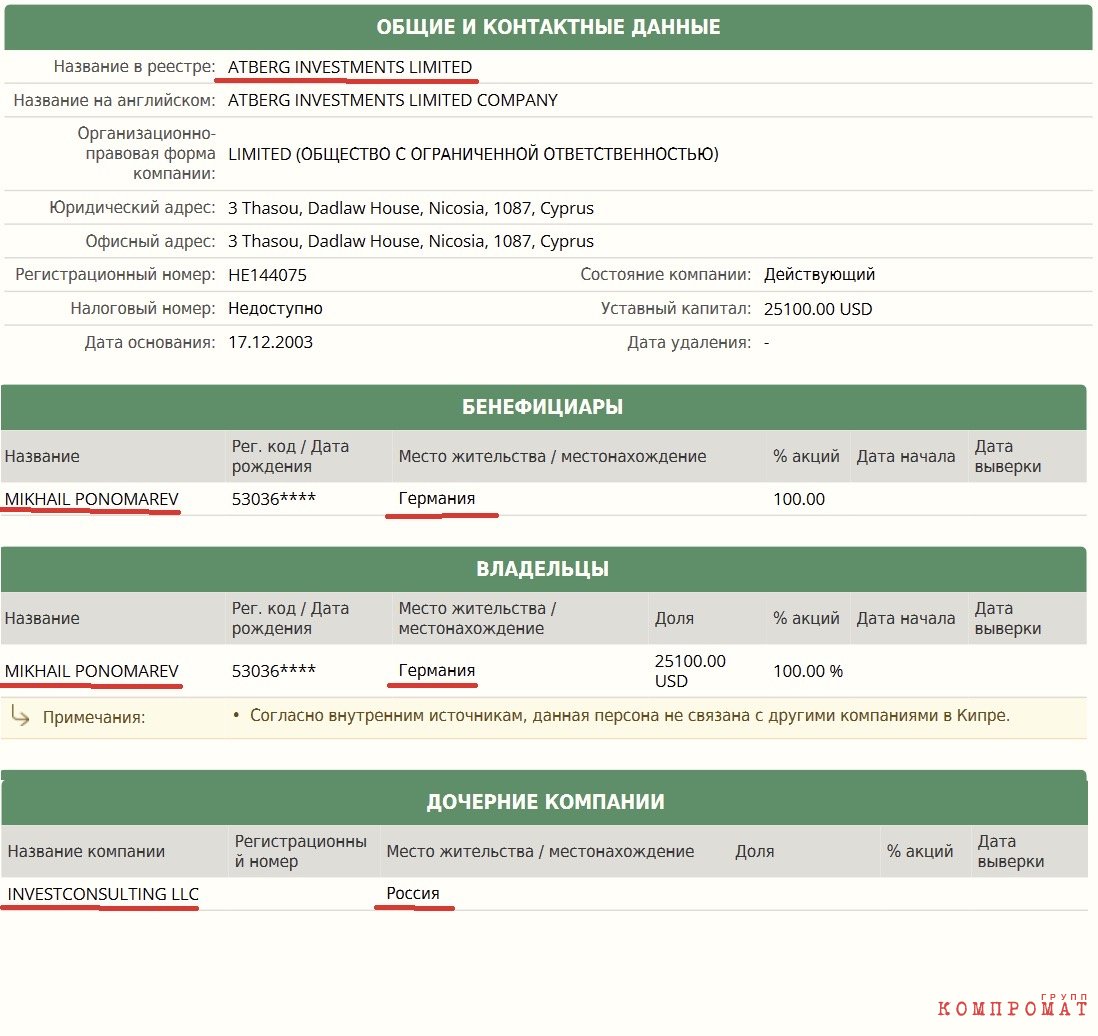Click reg code 53036**** in beneficiaries

point(274,499)
